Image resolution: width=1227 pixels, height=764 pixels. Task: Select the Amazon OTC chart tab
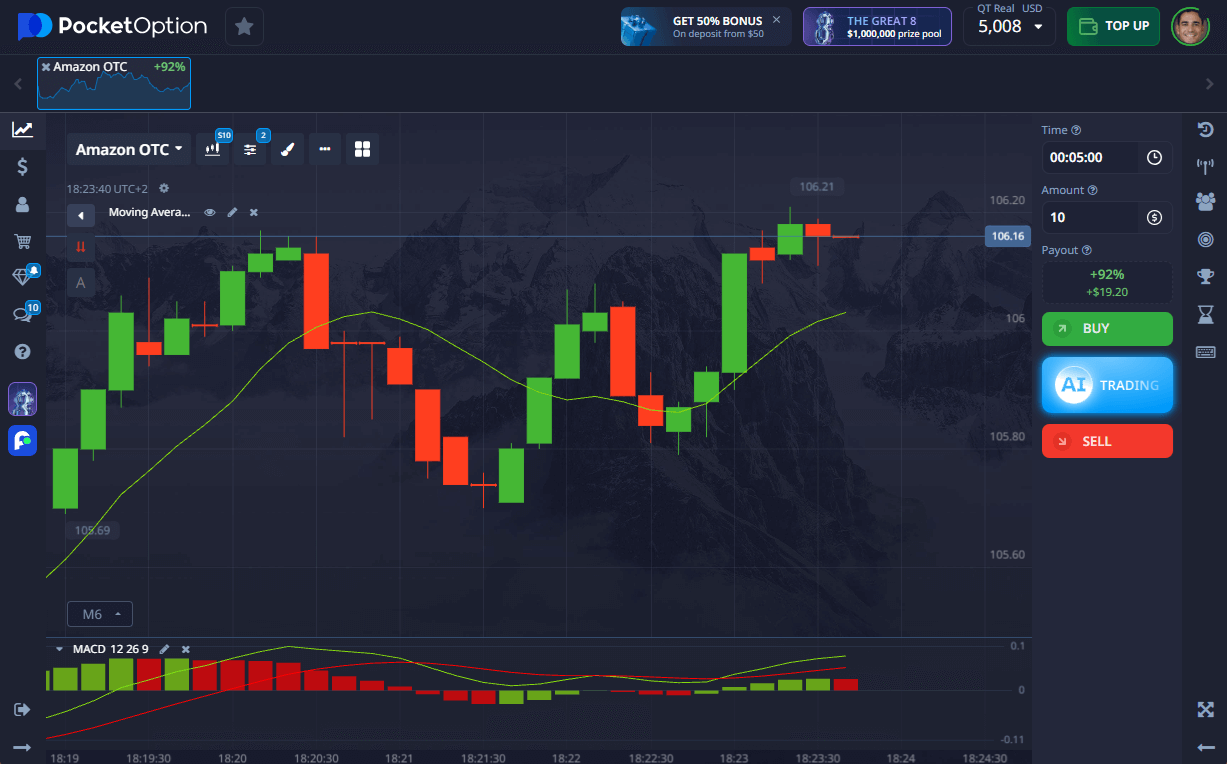[114, 82]
